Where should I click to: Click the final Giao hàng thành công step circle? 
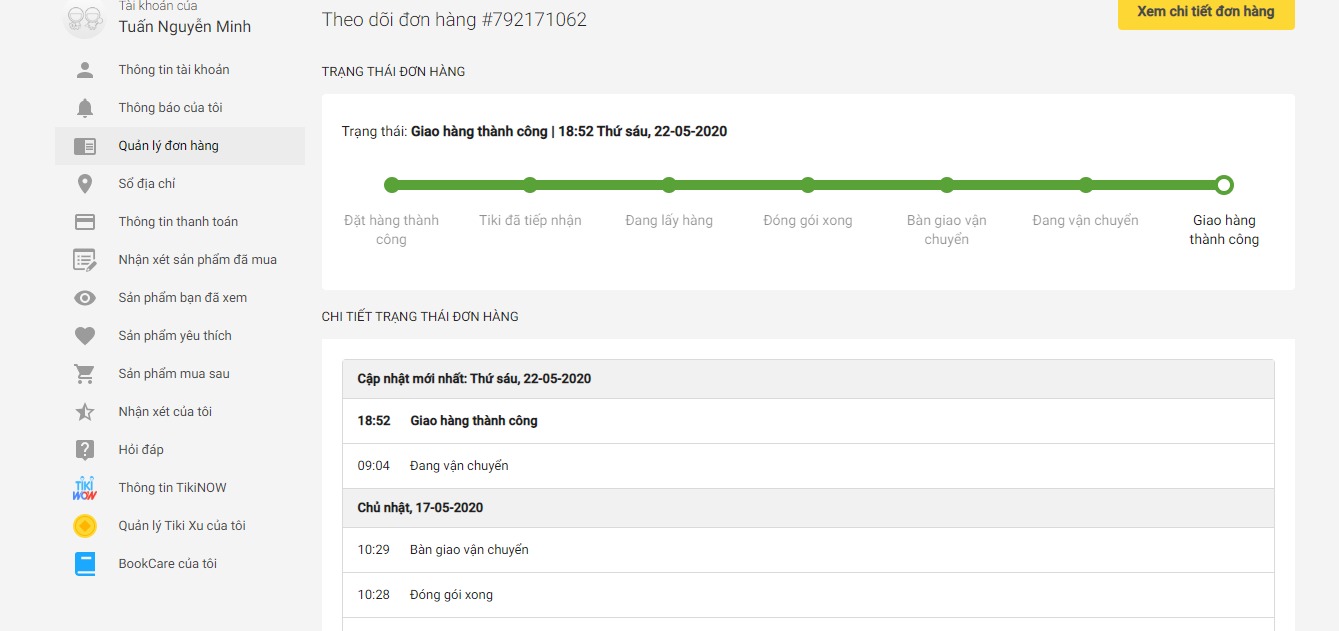point(1224,185)
